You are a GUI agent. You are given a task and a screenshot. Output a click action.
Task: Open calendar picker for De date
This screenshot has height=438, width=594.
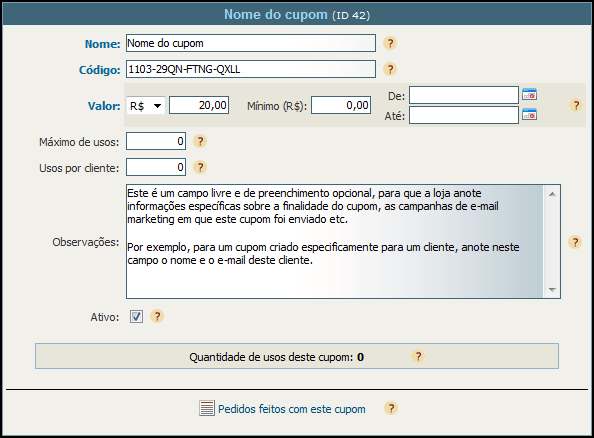529,94
